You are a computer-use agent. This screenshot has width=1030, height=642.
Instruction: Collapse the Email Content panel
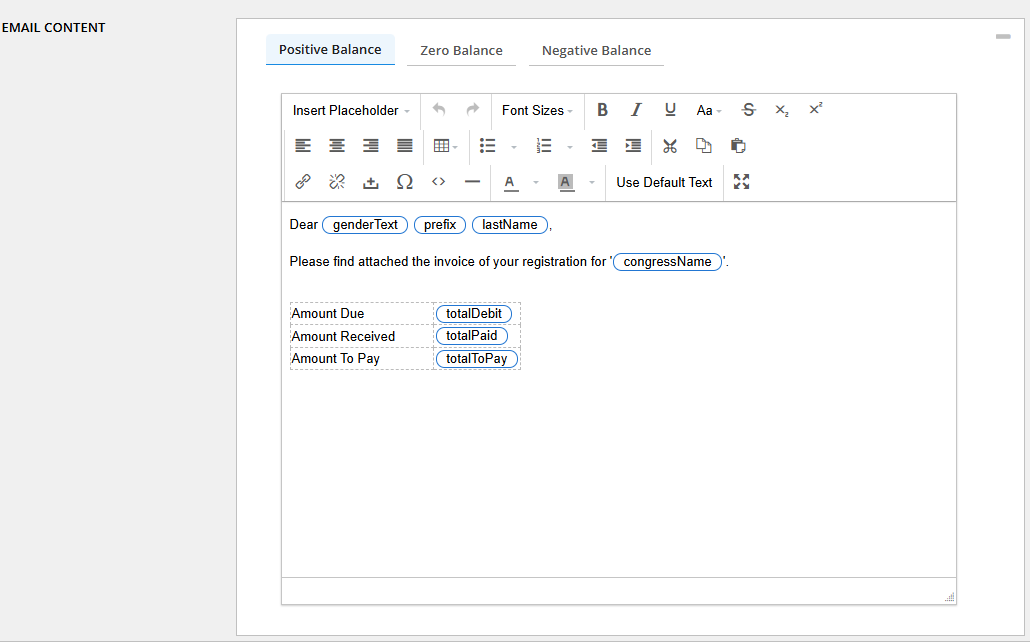[x=1003, y=36]
